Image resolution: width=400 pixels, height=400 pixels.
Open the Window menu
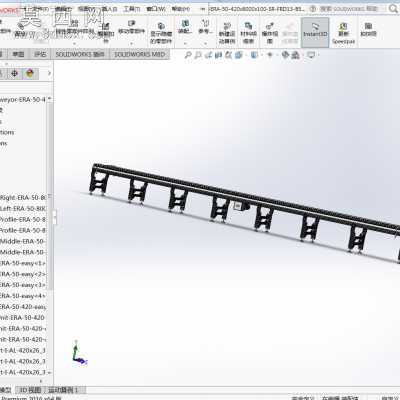click(x=156, y=9)
